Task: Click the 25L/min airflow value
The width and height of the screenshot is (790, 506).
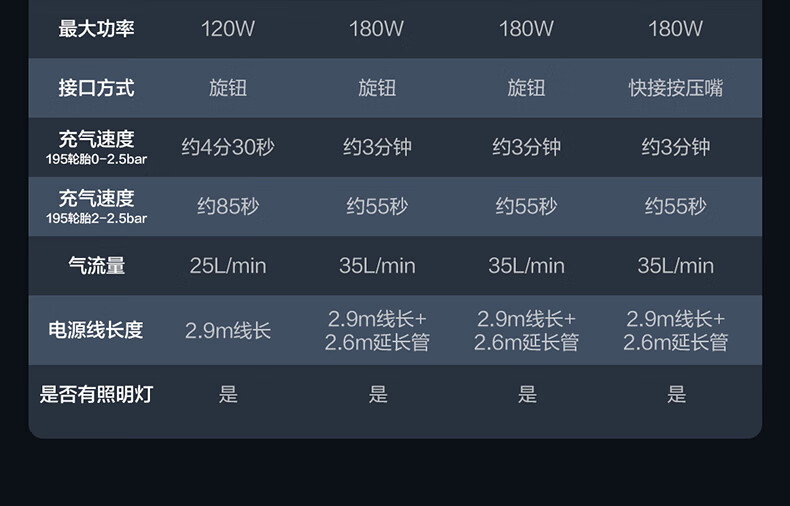Action: click(228, 265)
